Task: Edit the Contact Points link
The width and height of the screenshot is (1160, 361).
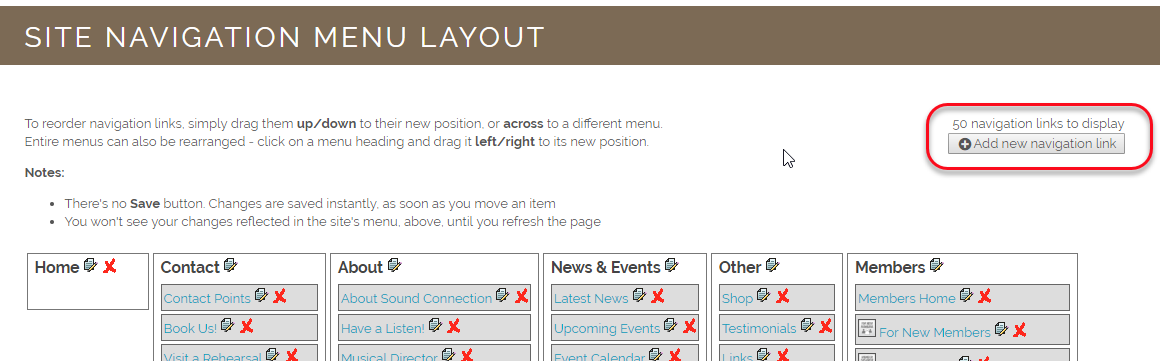Action: [x=260, y=295]
